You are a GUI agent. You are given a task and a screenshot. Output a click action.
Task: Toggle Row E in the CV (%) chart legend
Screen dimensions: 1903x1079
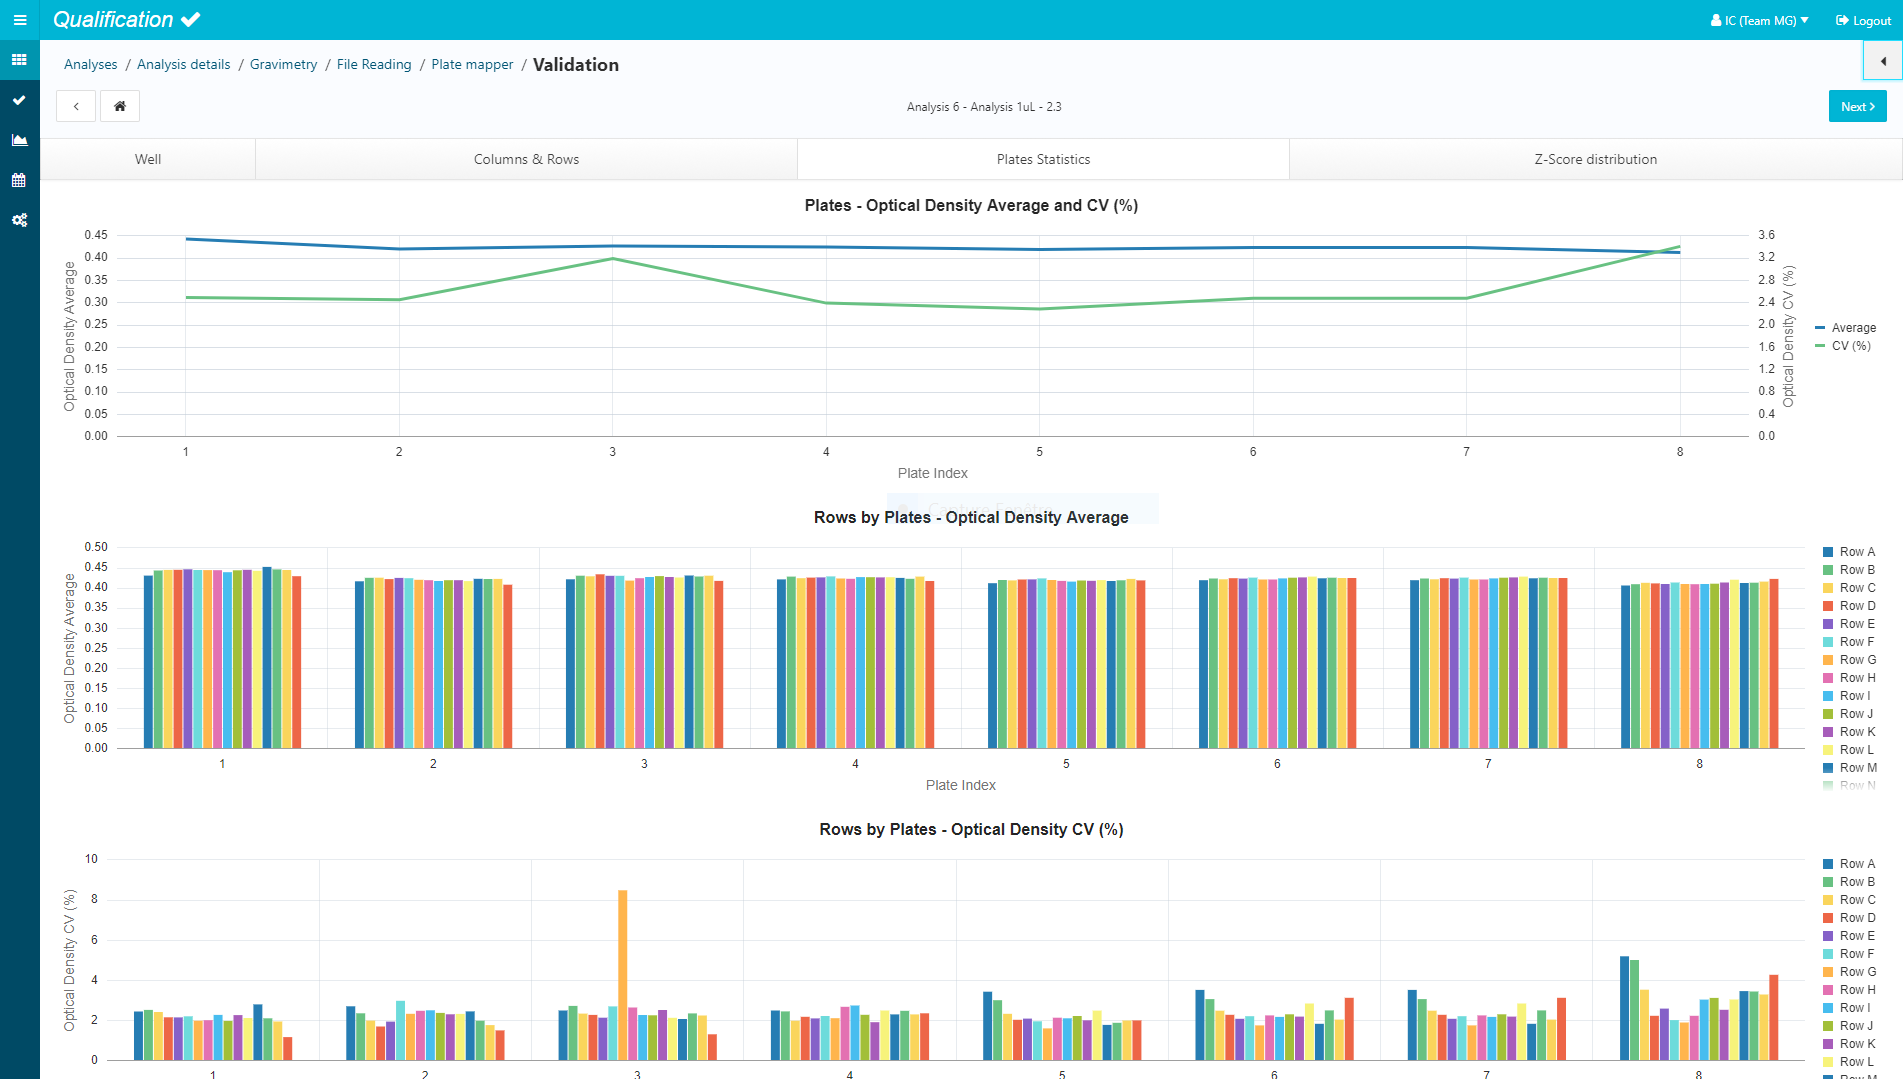[x=1849, y=936]
